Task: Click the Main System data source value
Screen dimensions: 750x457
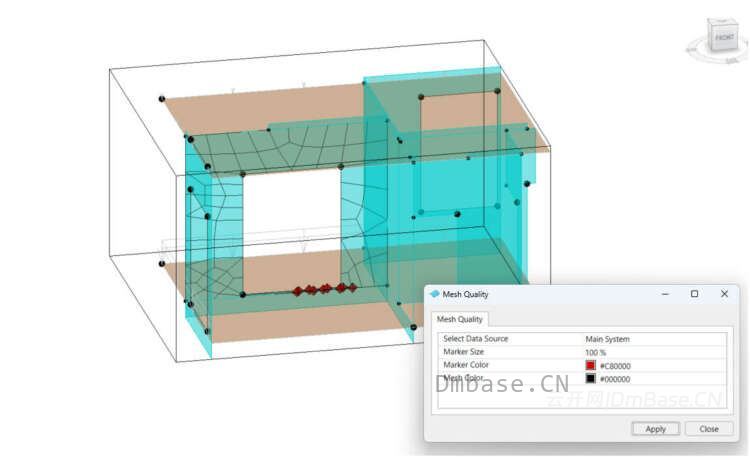Action: tap(607, 339)
